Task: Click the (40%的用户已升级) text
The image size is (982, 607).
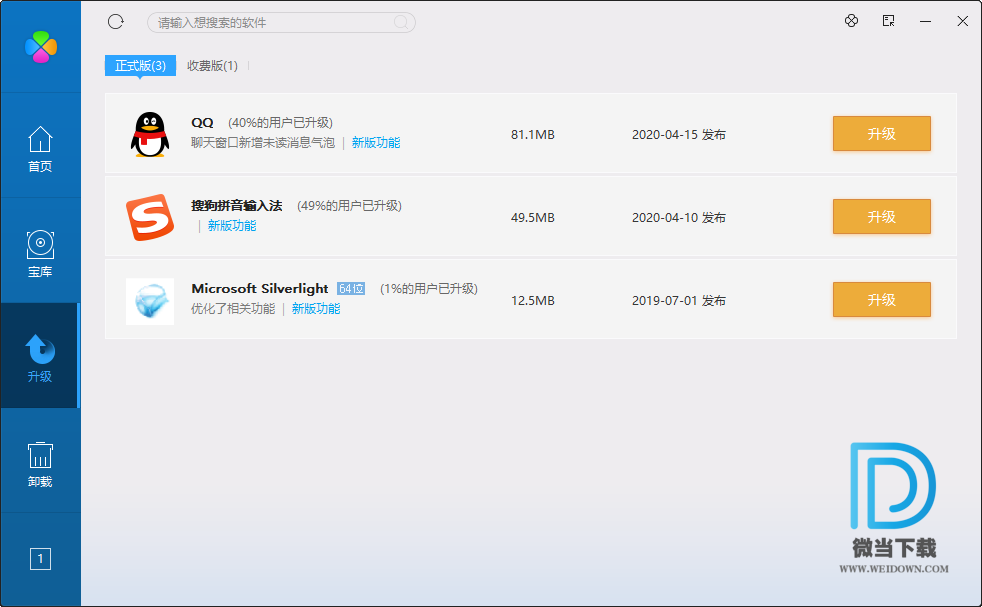Action: click(x=281, y=123)
